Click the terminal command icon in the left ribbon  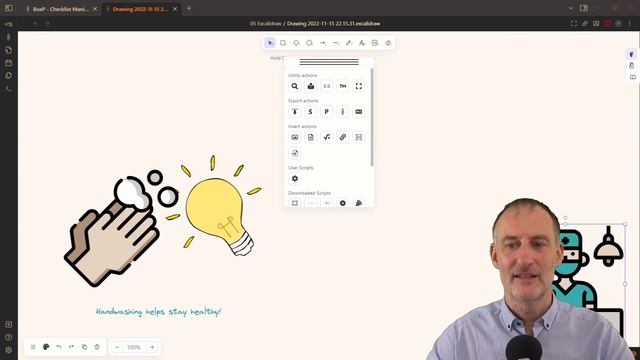coord(9,89)
